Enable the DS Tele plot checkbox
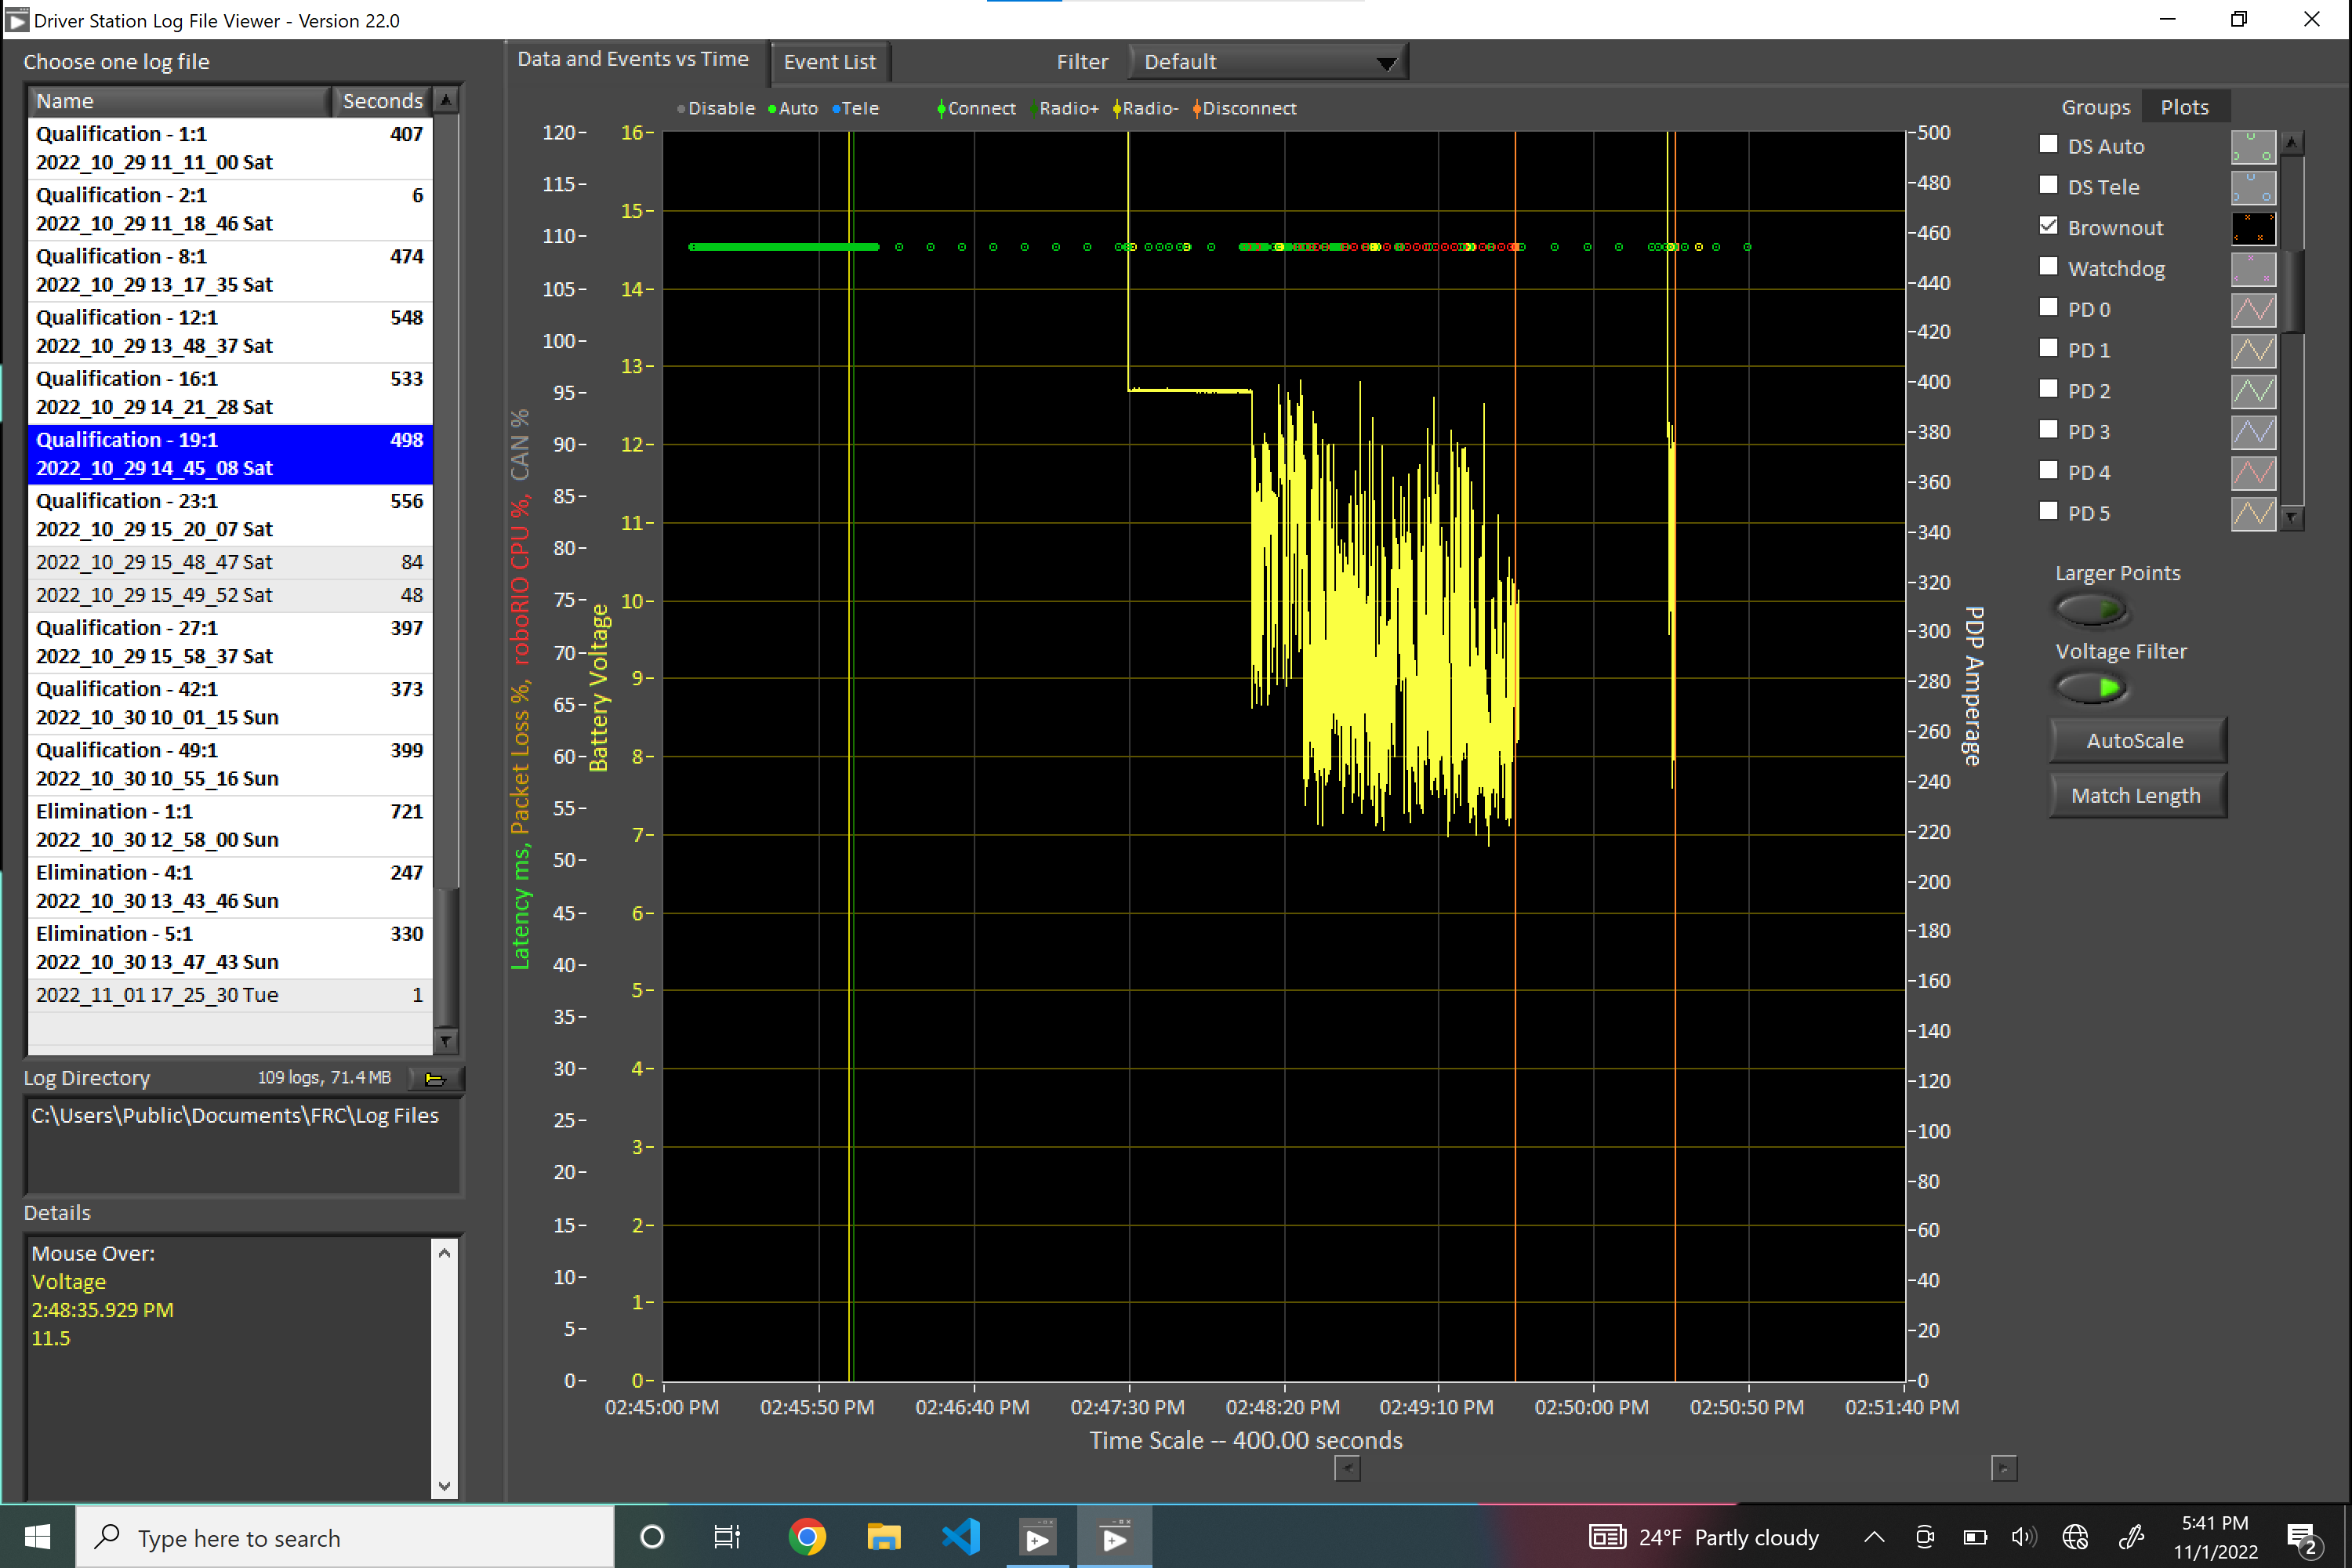2352x1568 pixels. pos(2048,185)
